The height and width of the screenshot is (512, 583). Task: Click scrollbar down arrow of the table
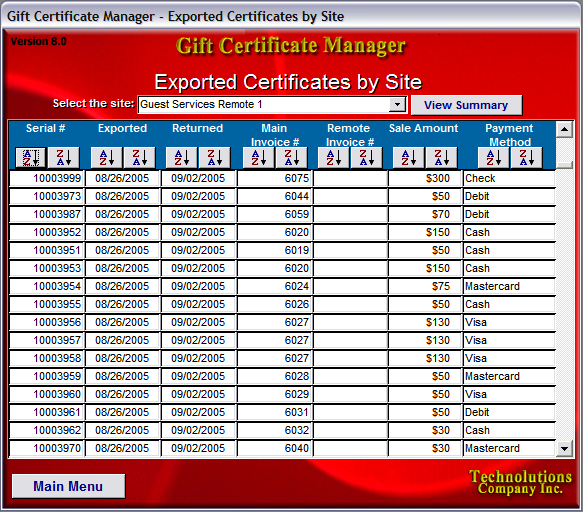coord(564,448)
